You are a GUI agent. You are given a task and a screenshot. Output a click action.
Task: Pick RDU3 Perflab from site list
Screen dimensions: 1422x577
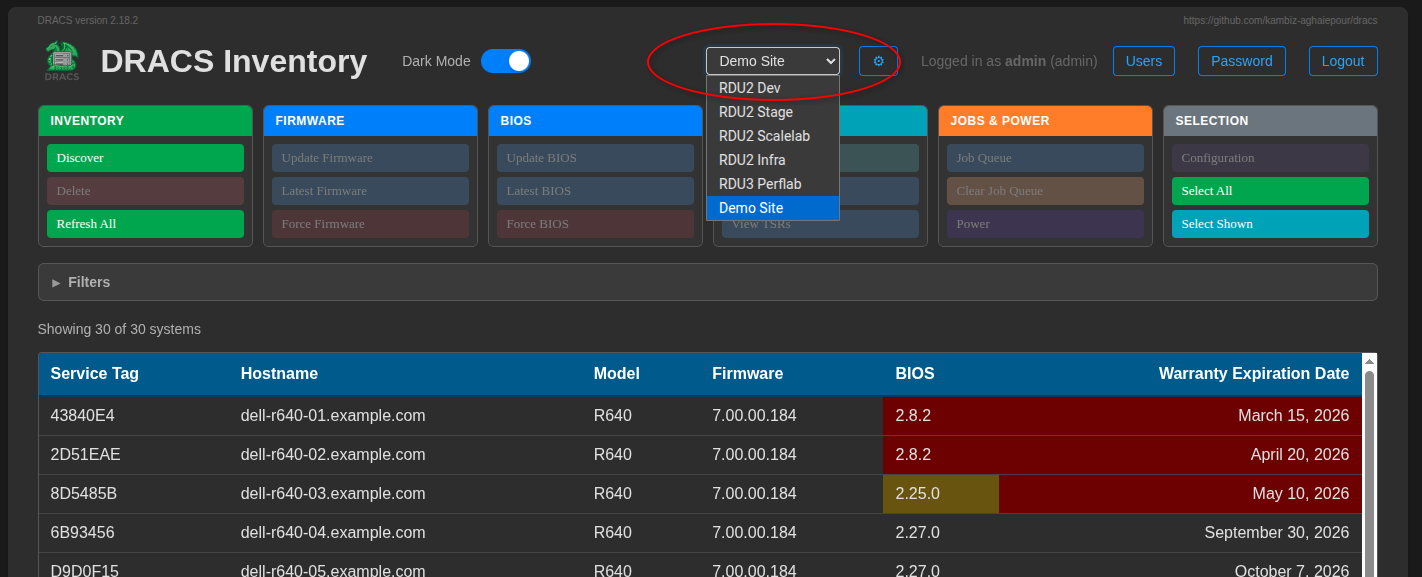(x=773, y=184)
